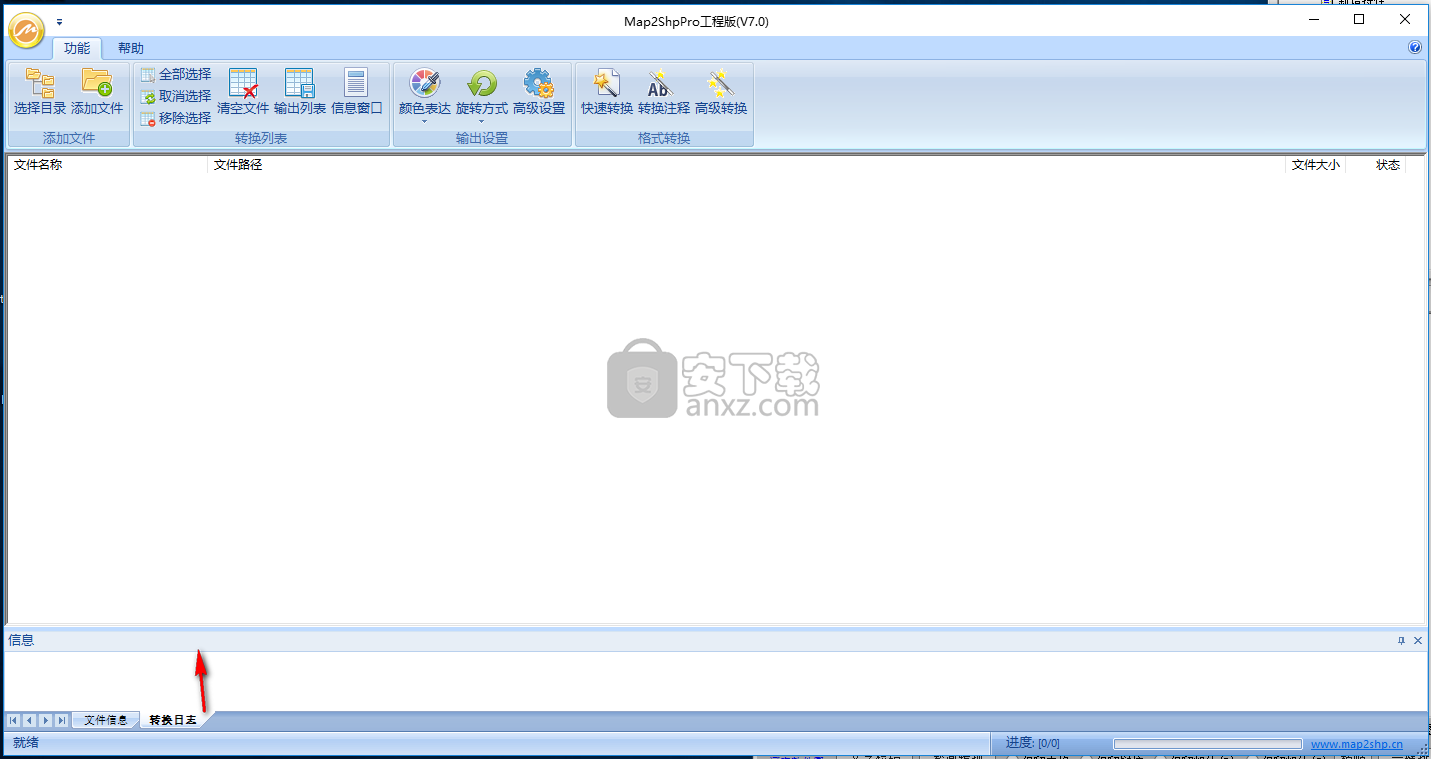Click the 添加文件 group label
This screenshot has height=759, width=1431.
point(69,138)
